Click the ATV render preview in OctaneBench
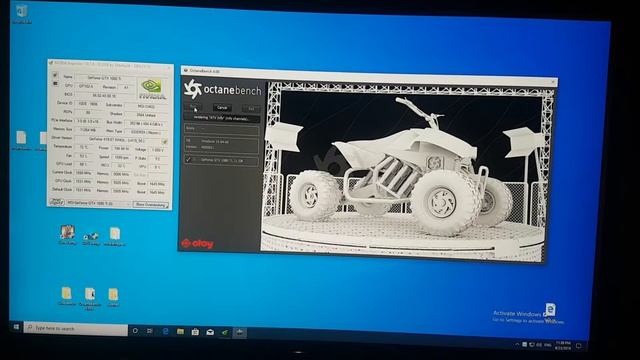 pyautogui.click(x=406, y=171)
